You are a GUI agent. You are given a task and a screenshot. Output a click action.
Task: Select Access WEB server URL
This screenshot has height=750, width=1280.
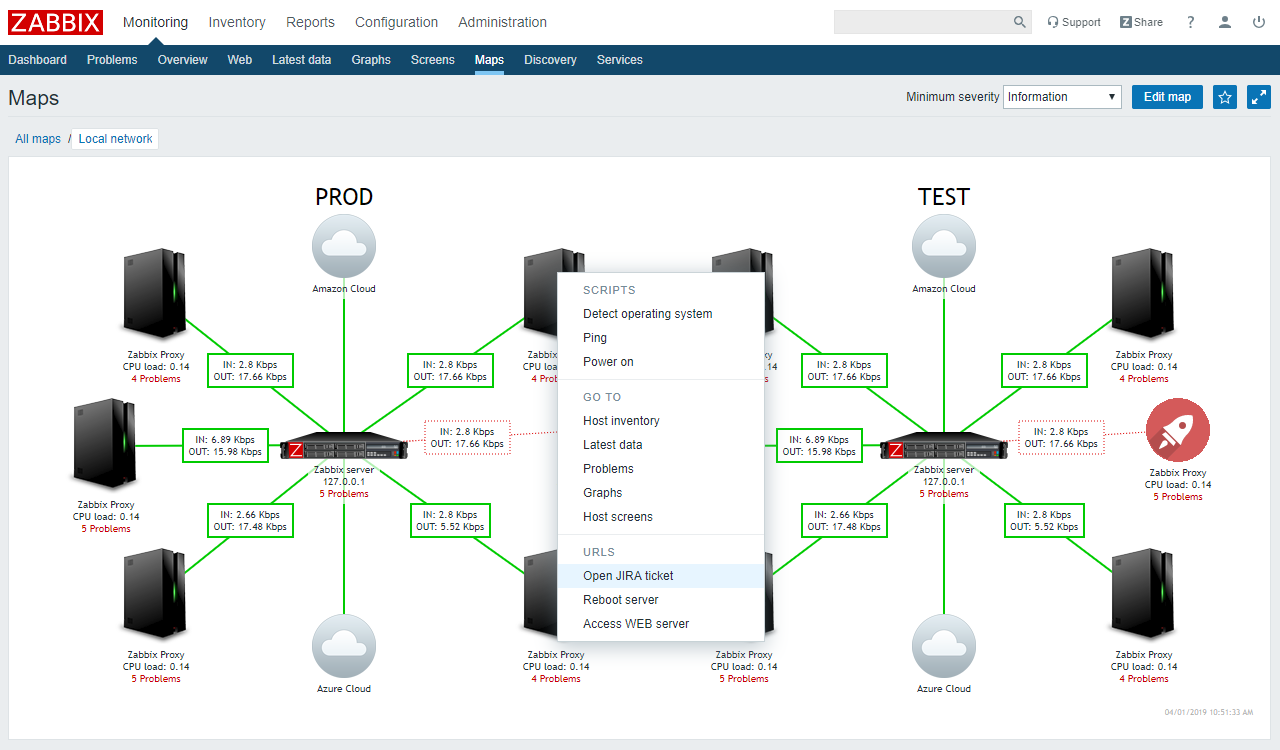661,624
